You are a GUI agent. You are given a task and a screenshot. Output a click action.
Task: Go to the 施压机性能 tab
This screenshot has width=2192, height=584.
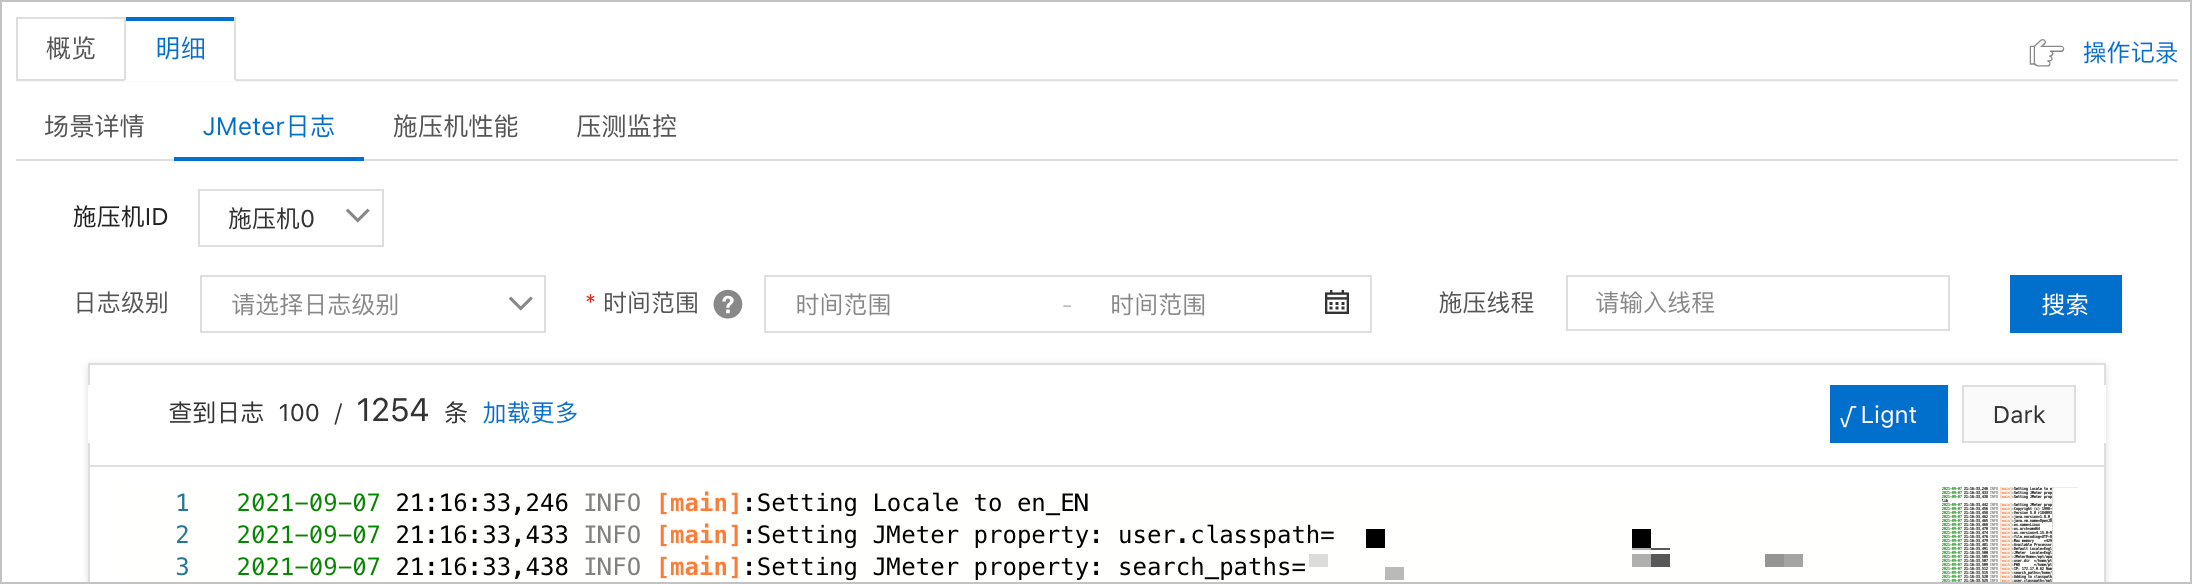click(455, 127)
